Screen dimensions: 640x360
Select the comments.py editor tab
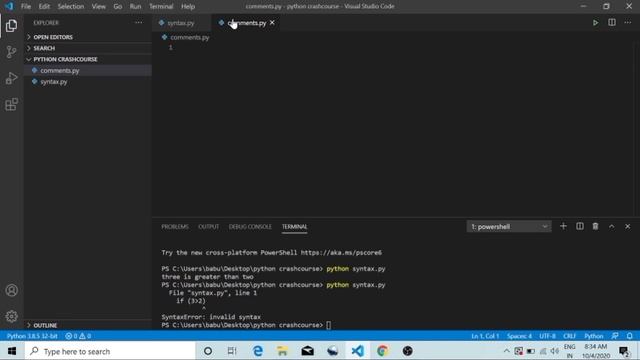tap(247, 23)
